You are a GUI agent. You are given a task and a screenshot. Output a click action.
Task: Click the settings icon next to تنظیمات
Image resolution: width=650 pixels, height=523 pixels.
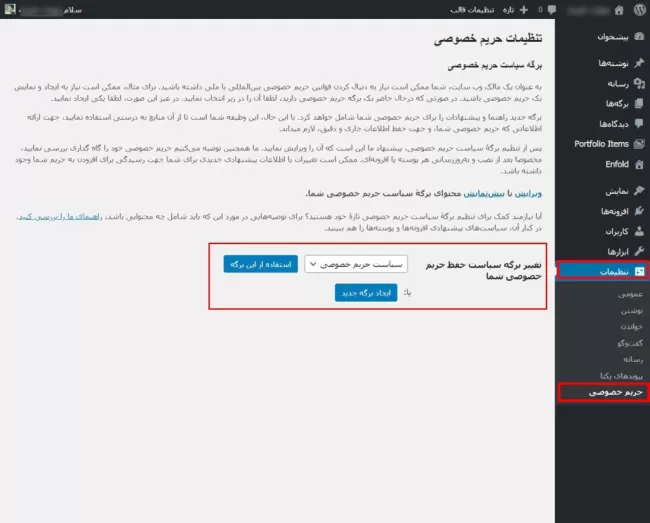click(639, 271)
